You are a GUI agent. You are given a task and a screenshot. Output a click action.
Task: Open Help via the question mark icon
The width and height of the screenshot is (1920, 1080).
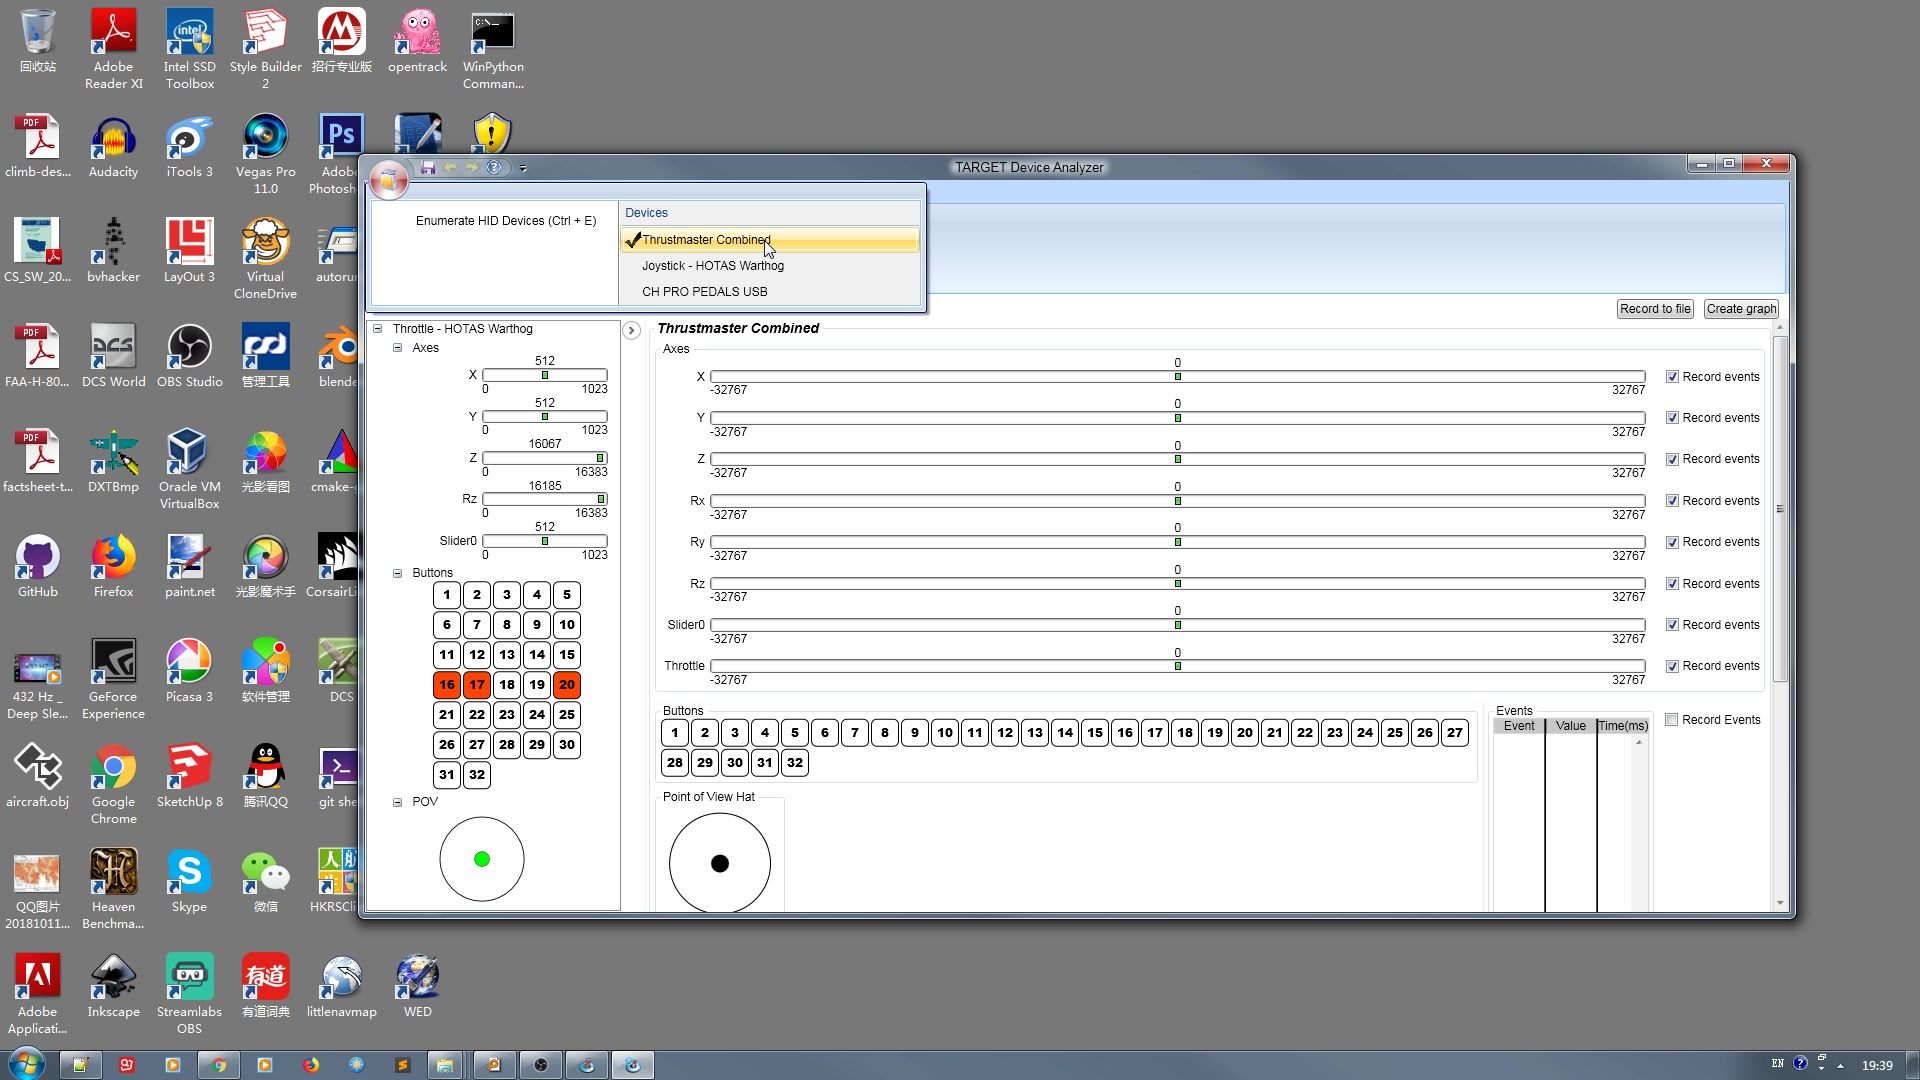pos(494,167)
